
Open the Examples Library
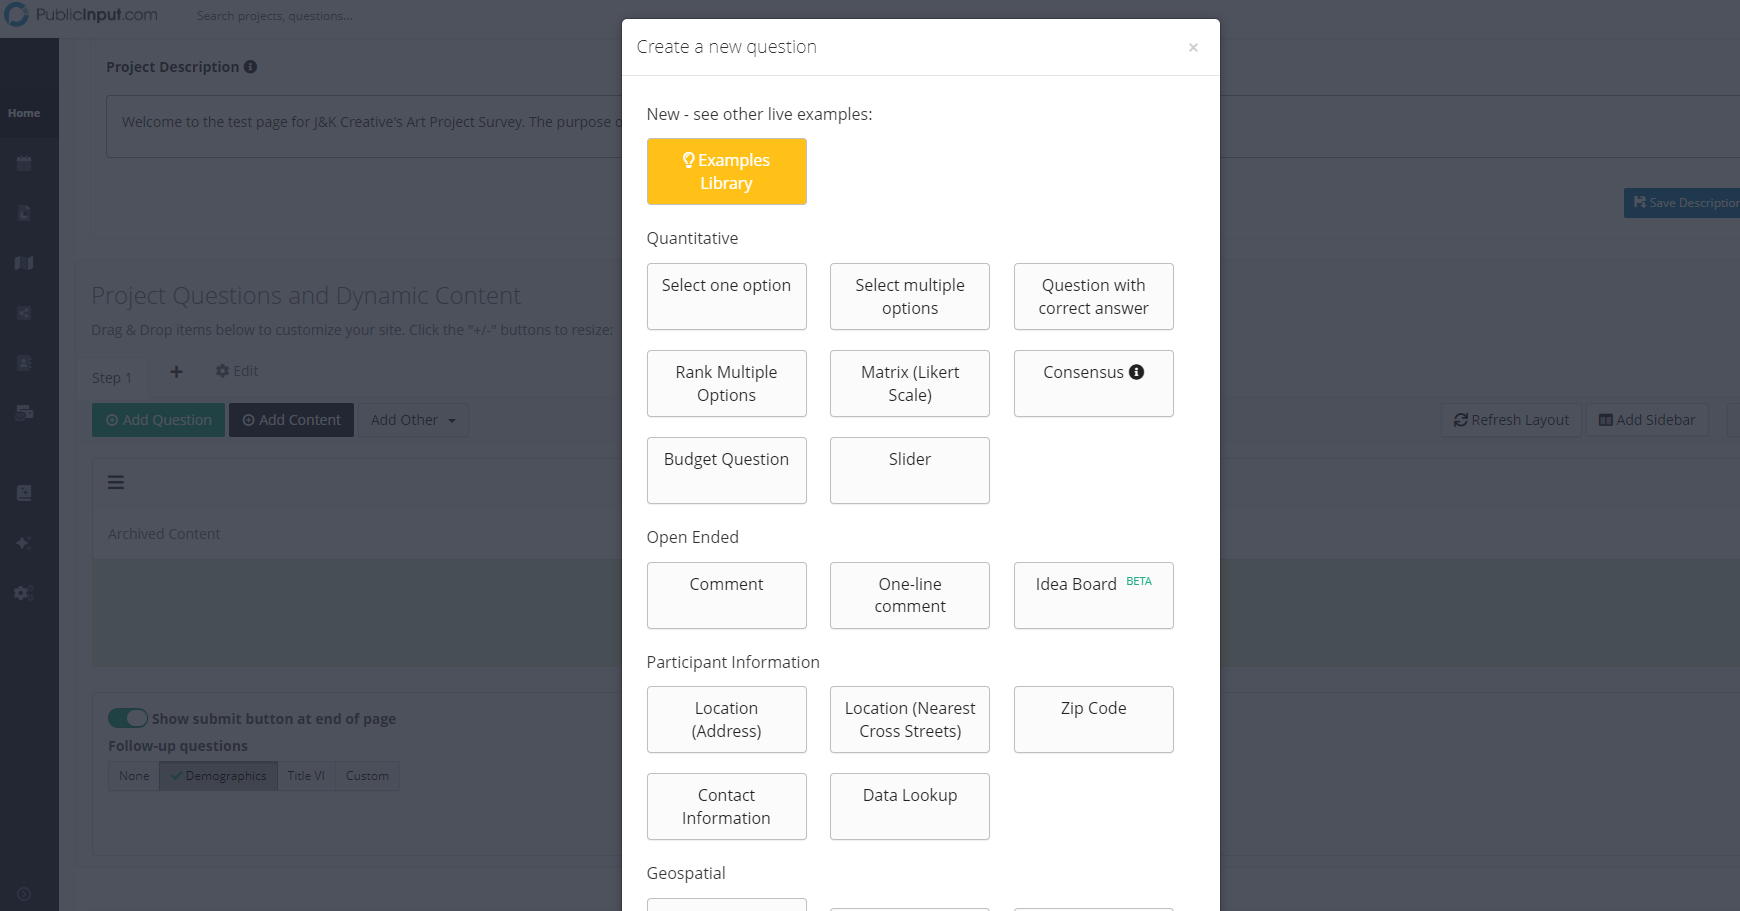(726, 171)
